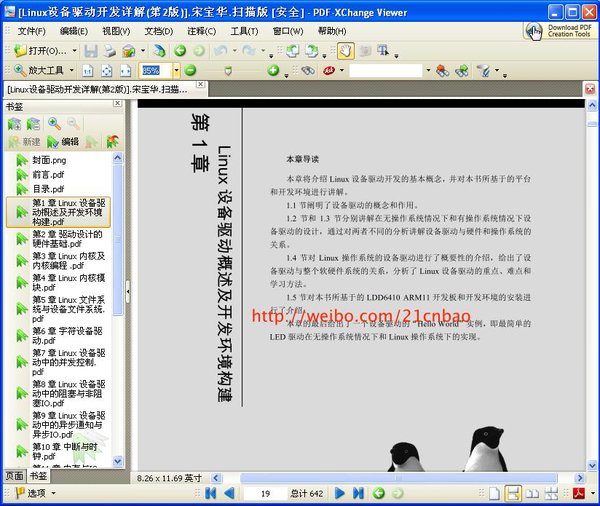Open the File menu 文件(F)
The height and width of the screenshot is (506, 600).
point(32,31)
